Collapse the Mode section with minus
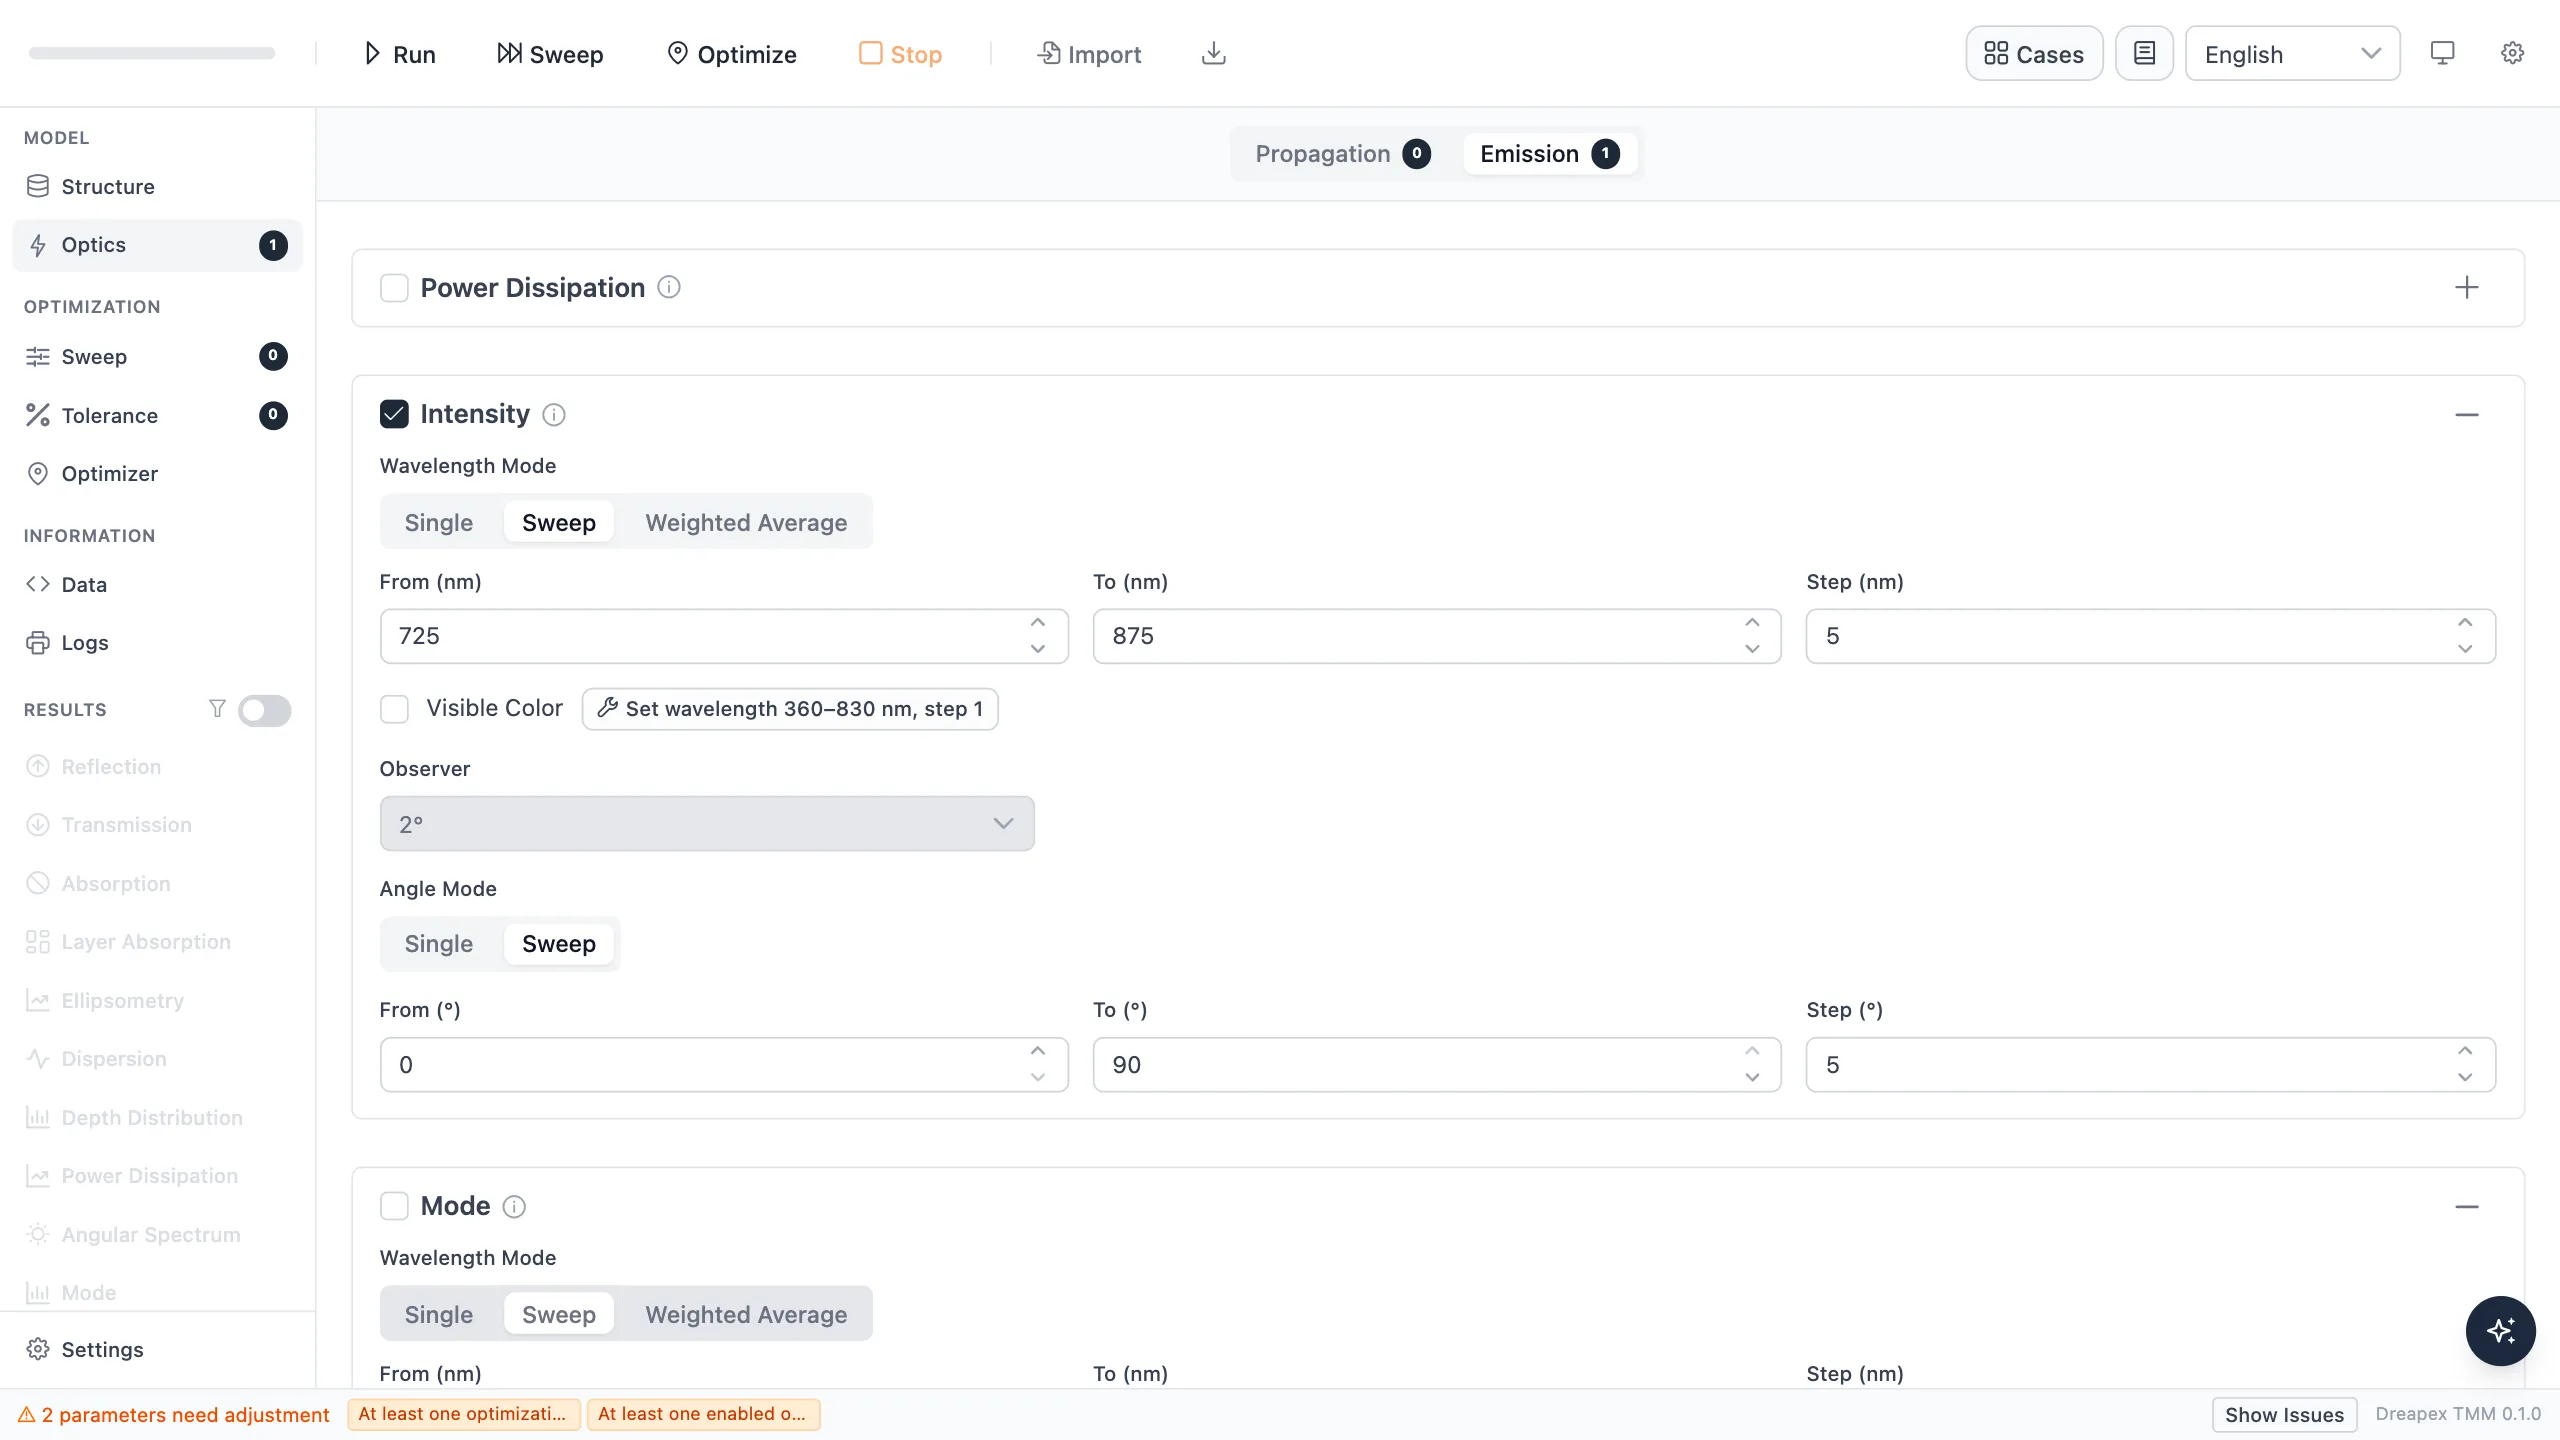This screenshot has width=2560, height=1440. coord(2467,1206)
